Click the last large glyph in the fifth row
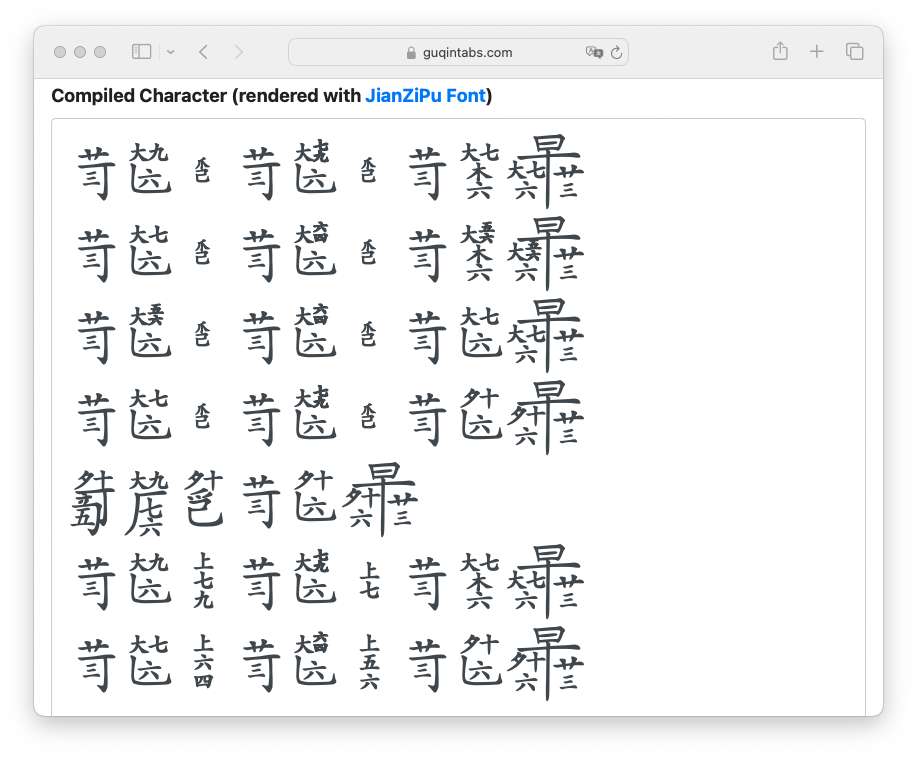Viewport: 917px width, 758px height. click(x=381, y=497)
